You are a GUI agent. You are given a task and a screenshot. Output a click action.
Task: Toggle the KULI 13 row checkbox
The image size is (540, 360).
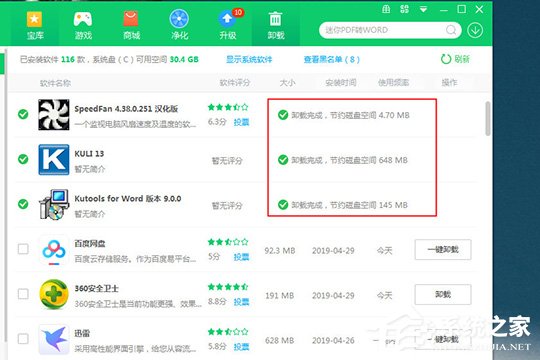23,159
